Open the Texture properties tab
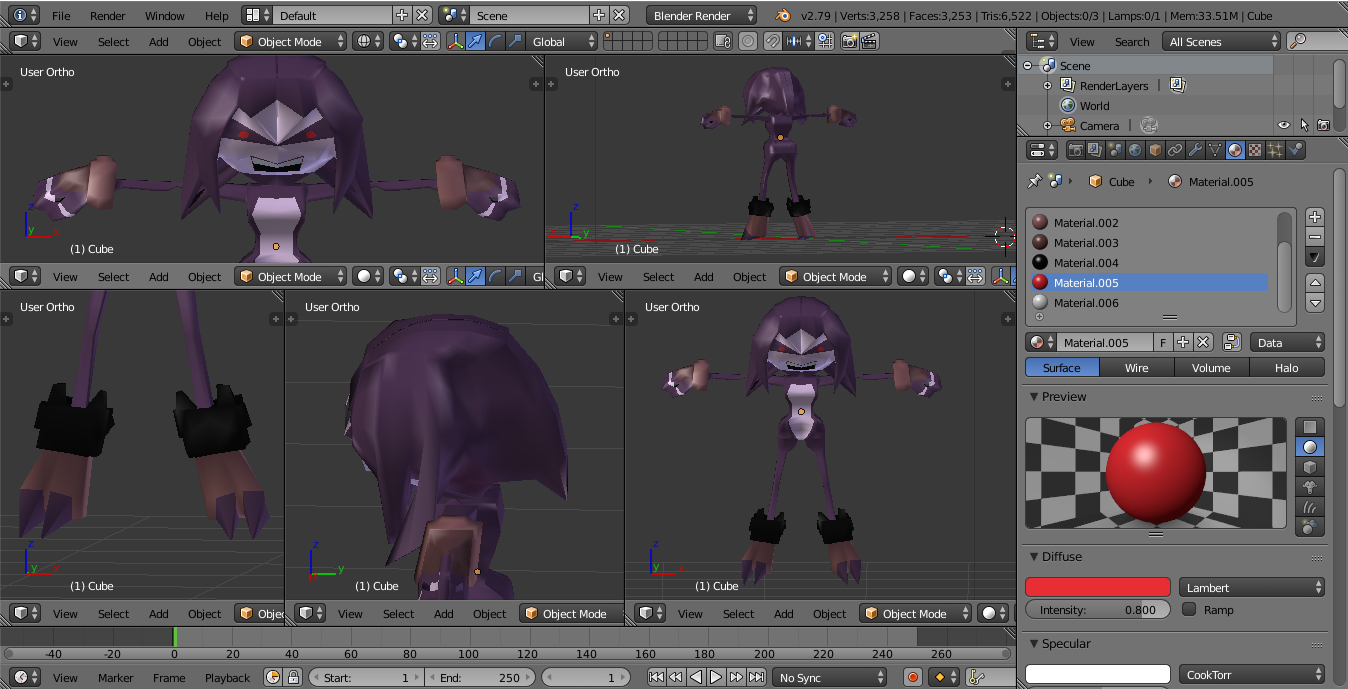Viewport: 1348px width, 689px height. pyautogui.click(x=1255, y=150)
